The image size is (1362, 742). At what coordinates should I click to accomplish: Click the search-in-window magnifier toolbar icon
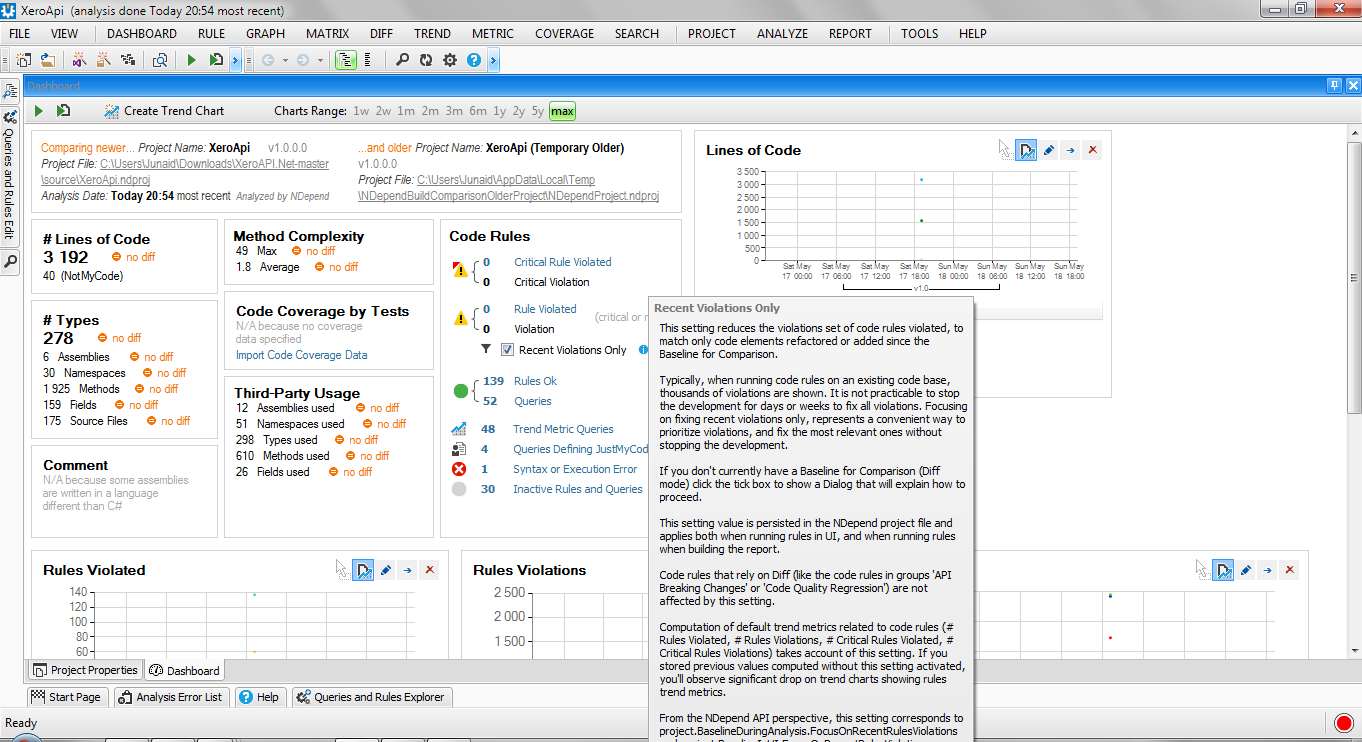pos(160,60)
